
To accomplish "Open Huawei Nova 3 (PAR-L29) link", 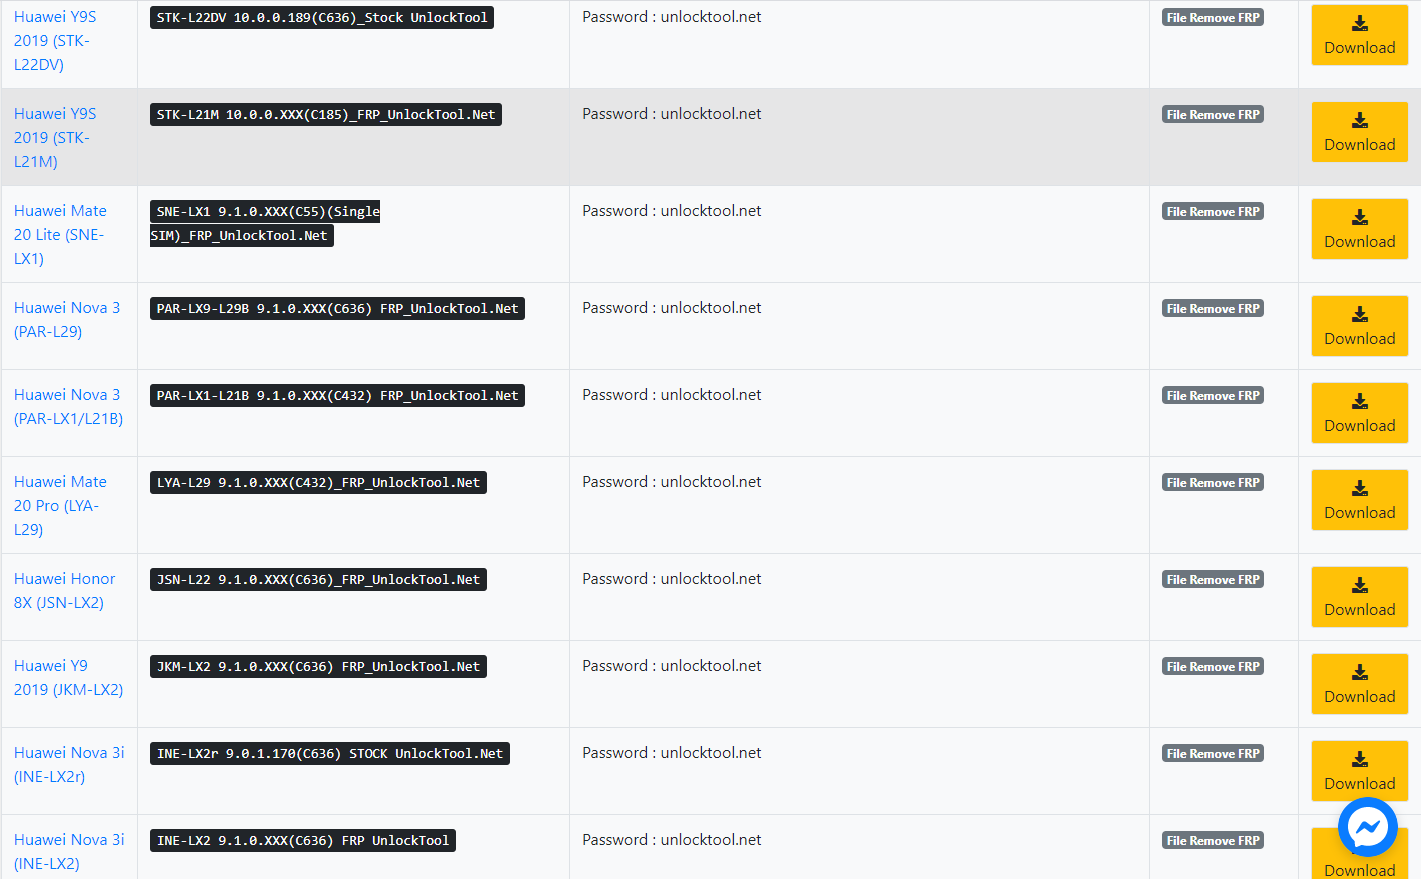I will click(x=67, y=320).
